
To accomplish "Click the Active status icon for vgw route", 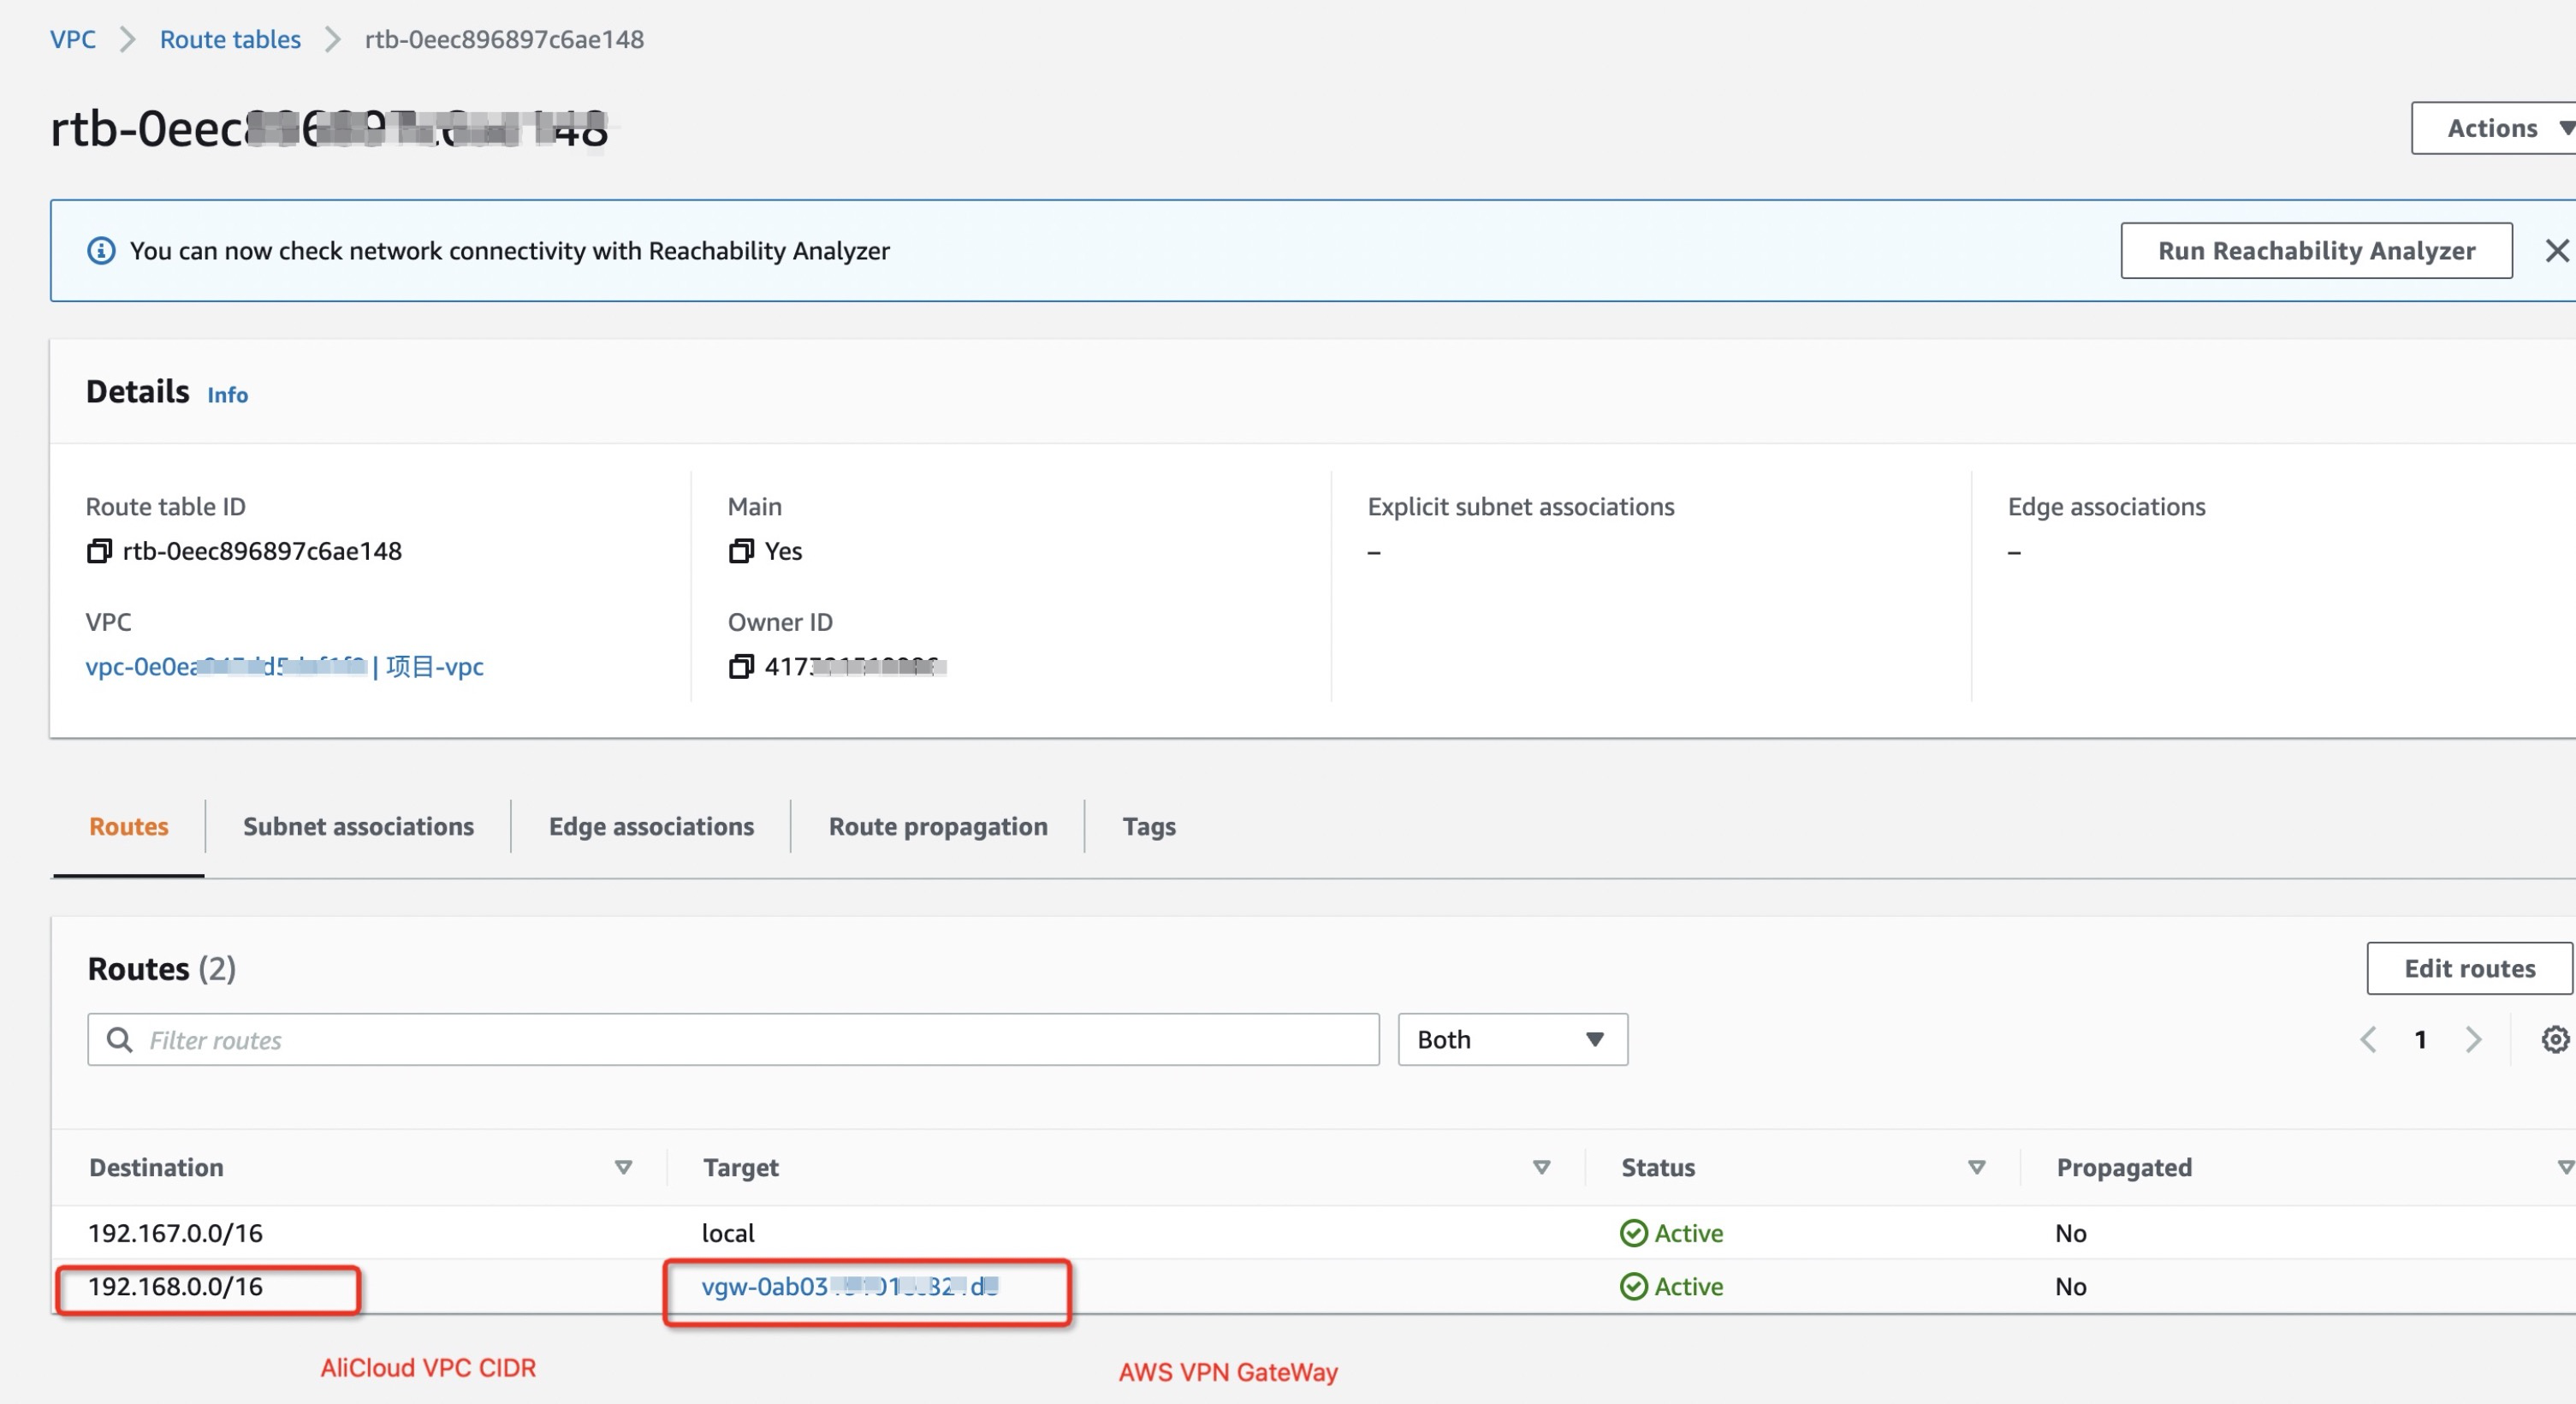I will coord(1633,1287).
